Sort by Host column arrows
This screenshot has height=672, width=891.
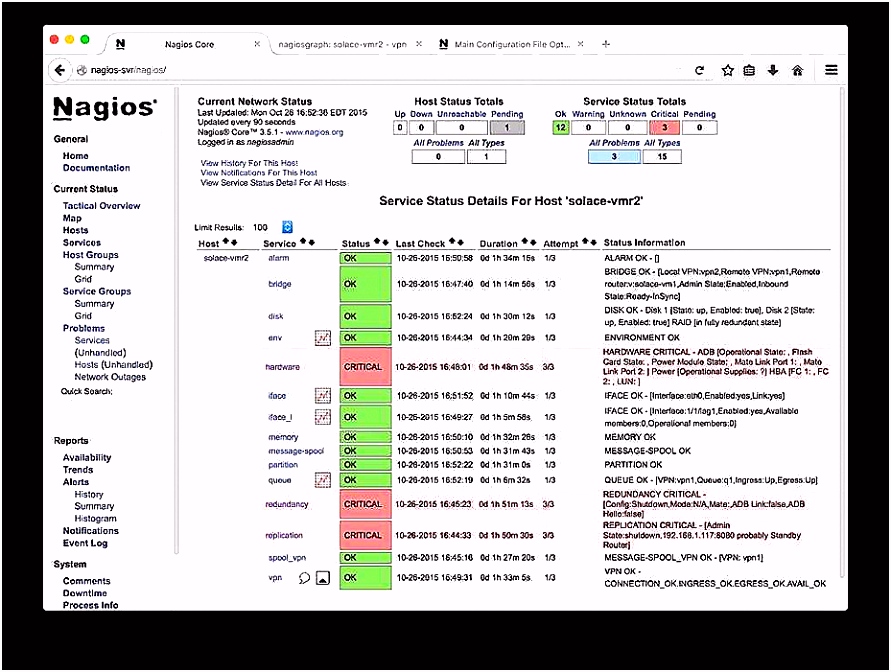(x=230, y=242)
